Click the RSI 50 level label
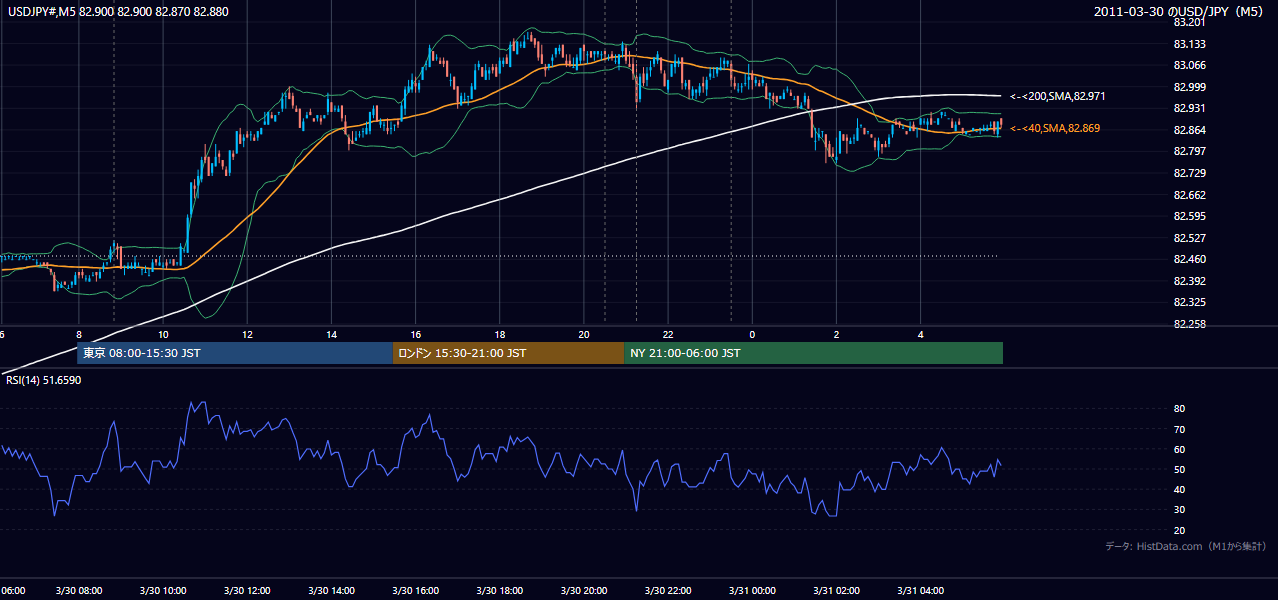Viewport: 1278px width, 600px height. (x=1179, y=469)
